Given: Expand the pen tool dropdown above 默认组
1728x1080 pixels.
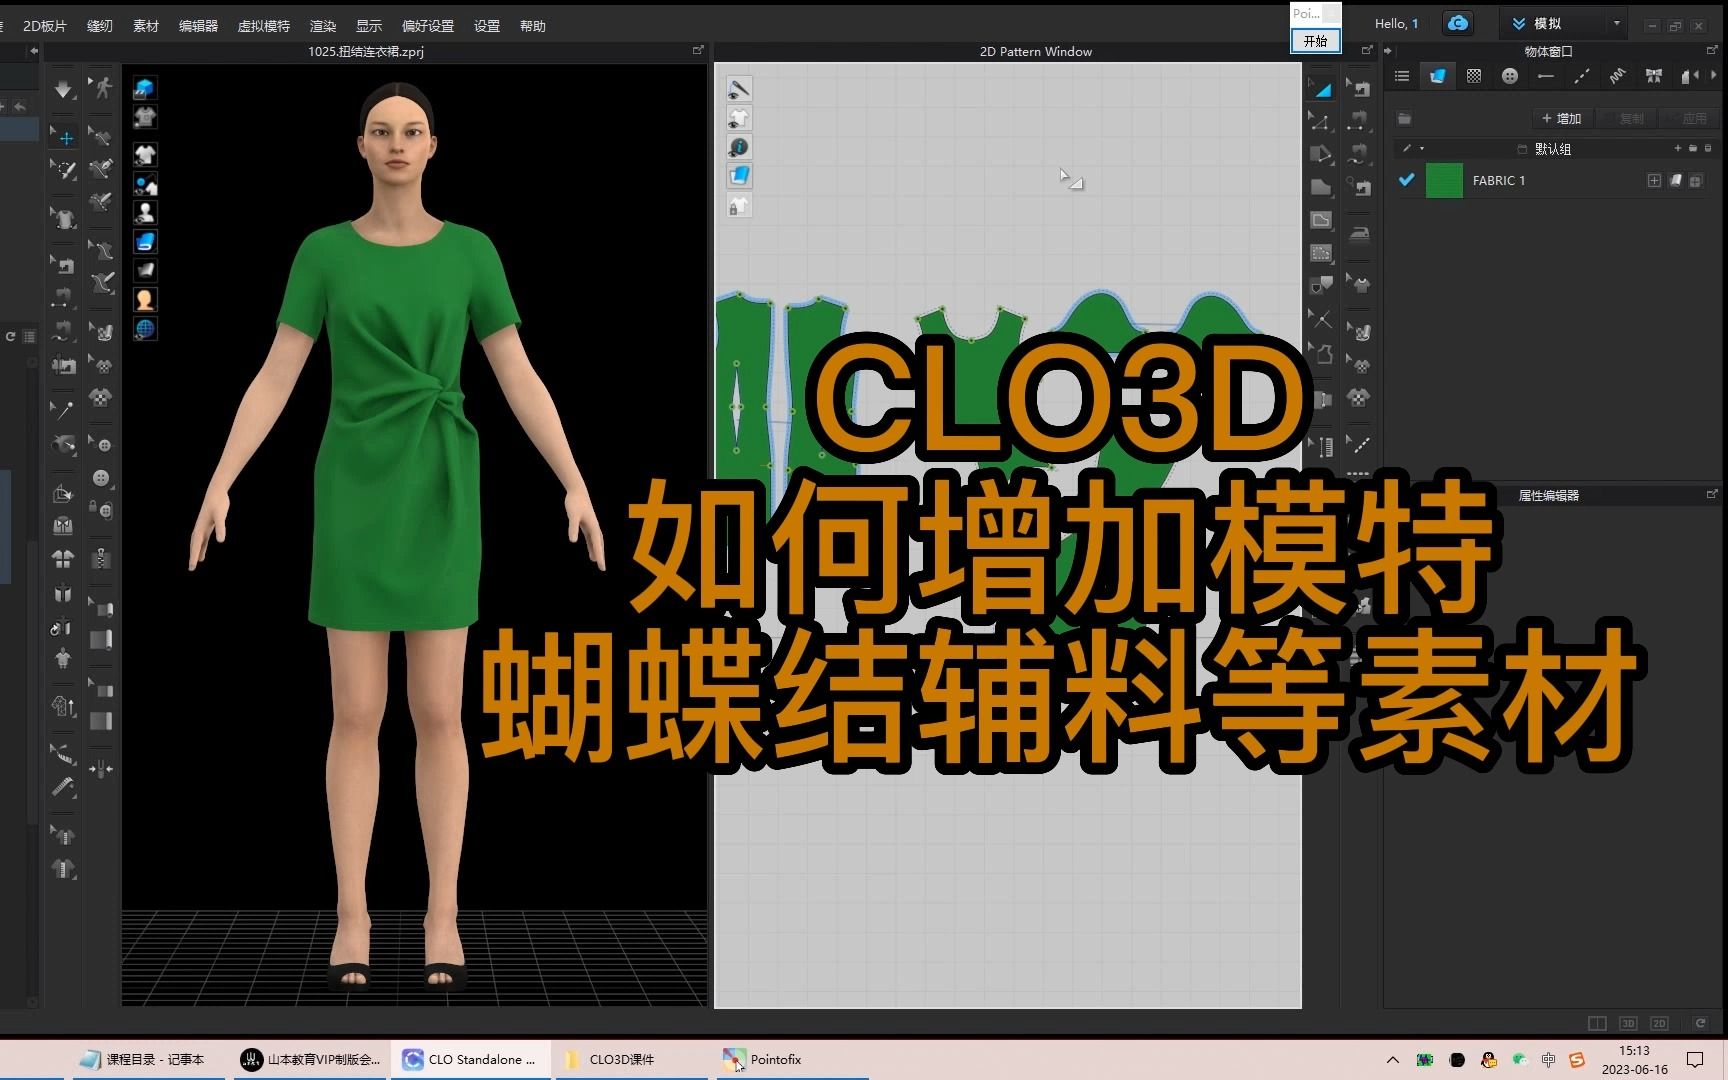Looking at the screenshot, I should [x=1421, y=148].
